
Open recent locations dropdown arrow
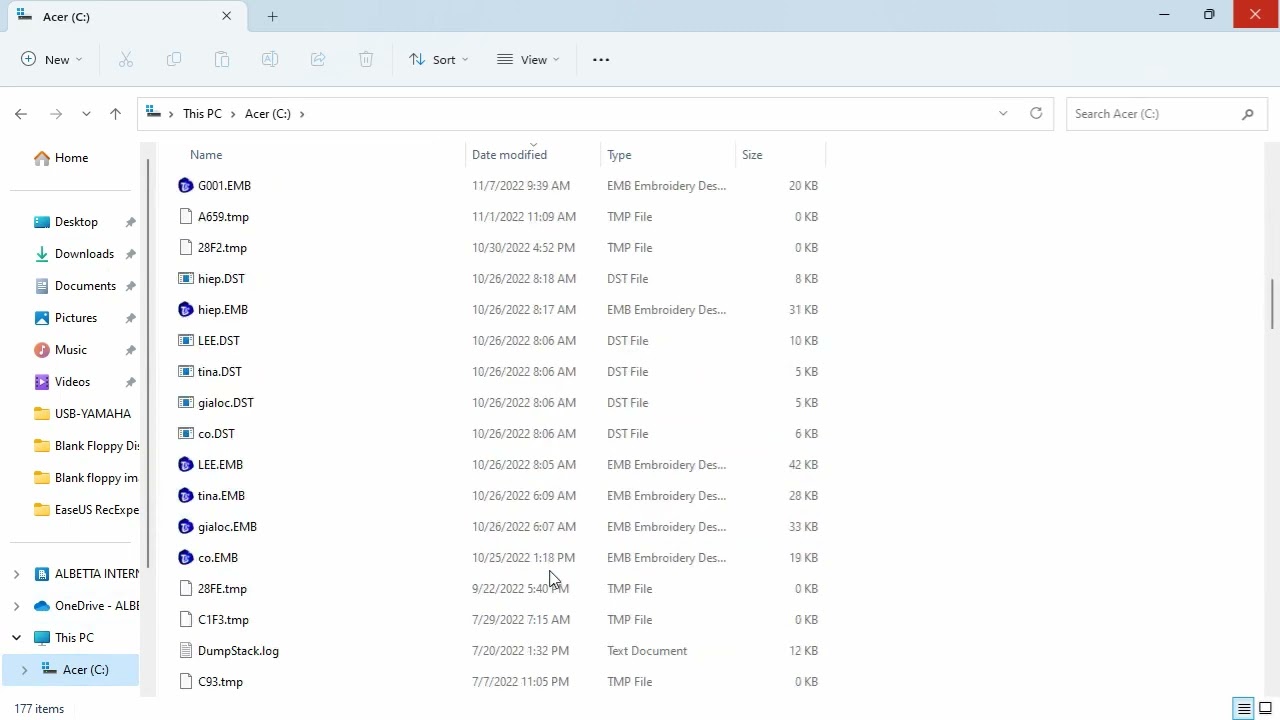pos(86,114)
